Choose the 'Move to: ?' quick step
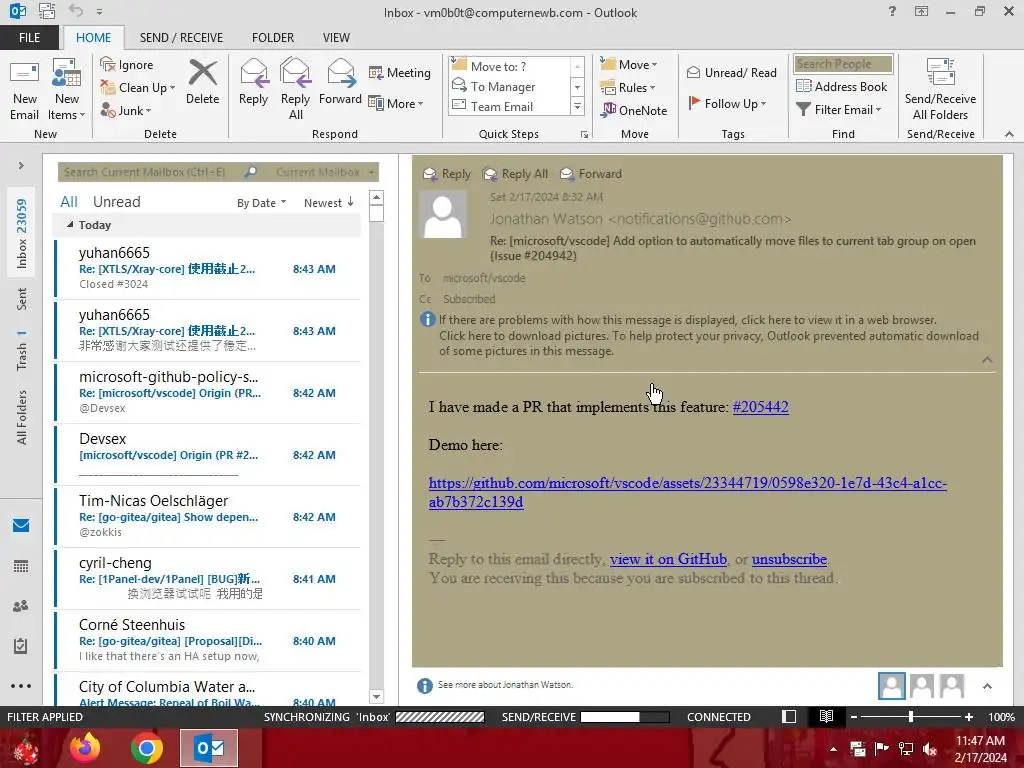Viewport: 1024px width, 768px height. (x=509, y=67)
